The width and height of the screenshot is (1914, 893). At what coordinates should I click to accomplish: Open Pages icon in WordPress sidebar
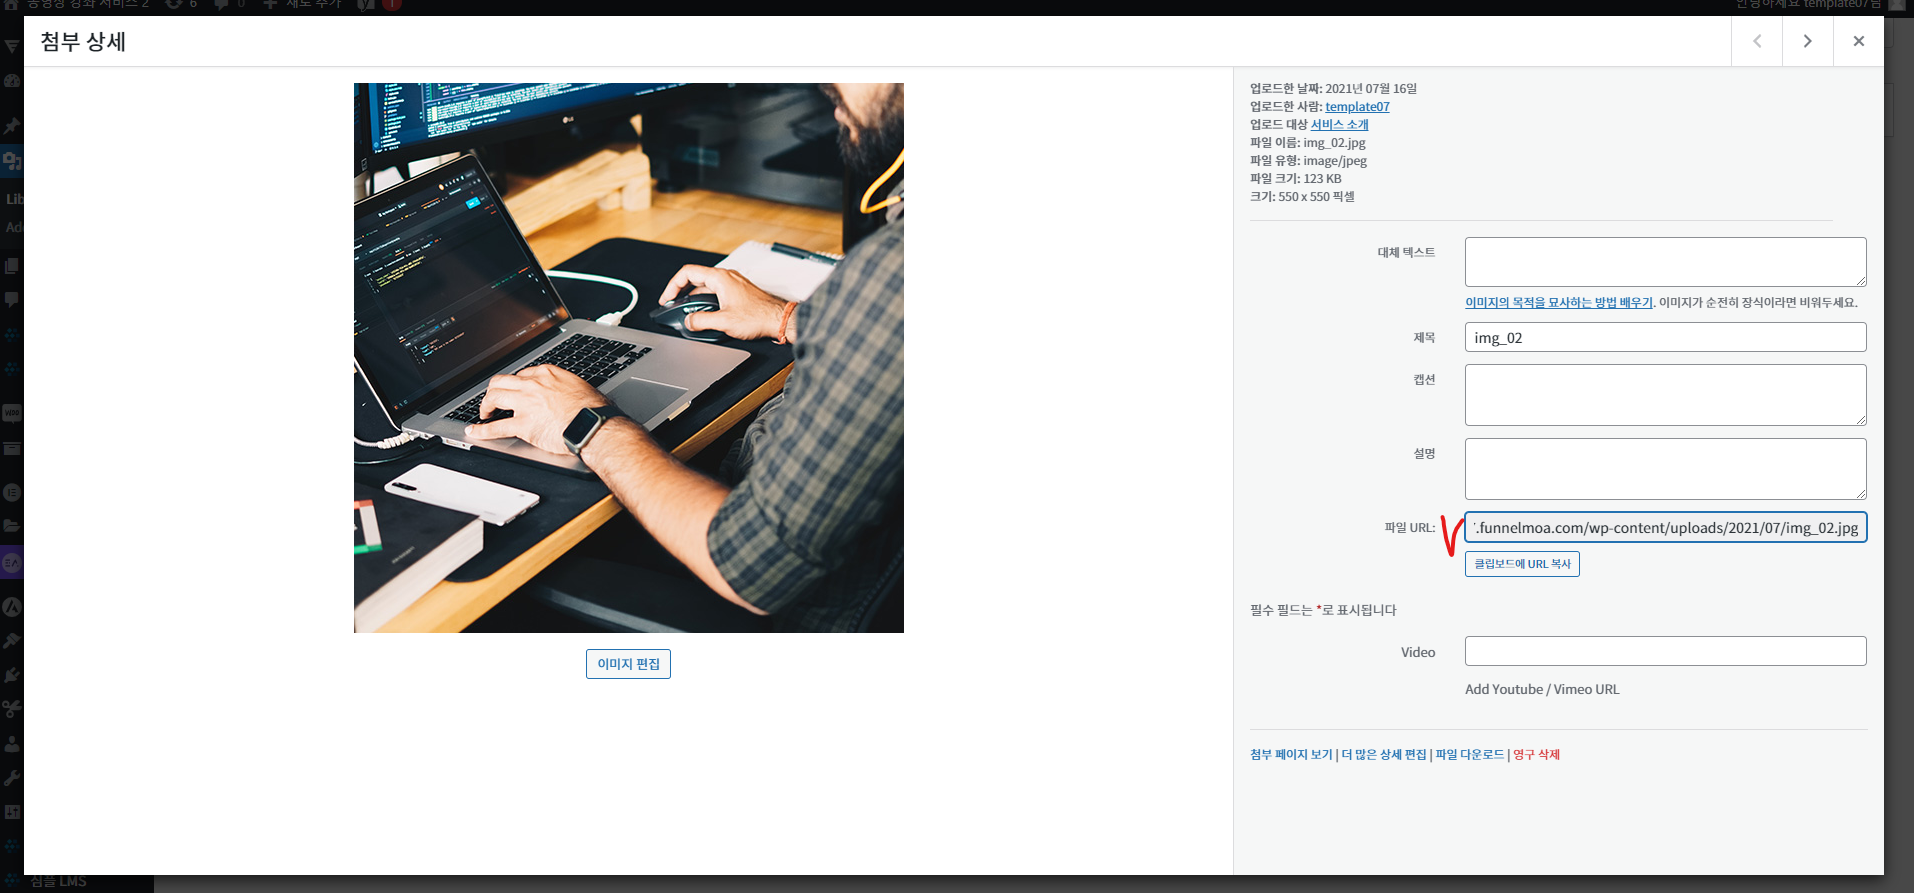coord(12,266)
